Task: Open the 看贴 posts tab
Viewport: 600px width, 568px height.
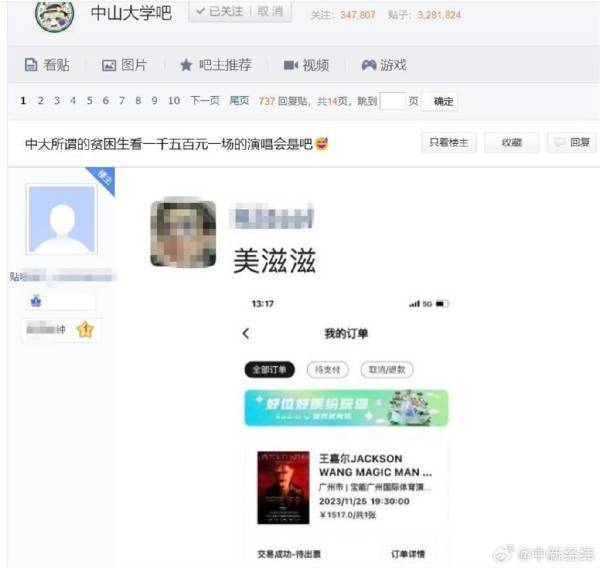Action: coord(47,65)
